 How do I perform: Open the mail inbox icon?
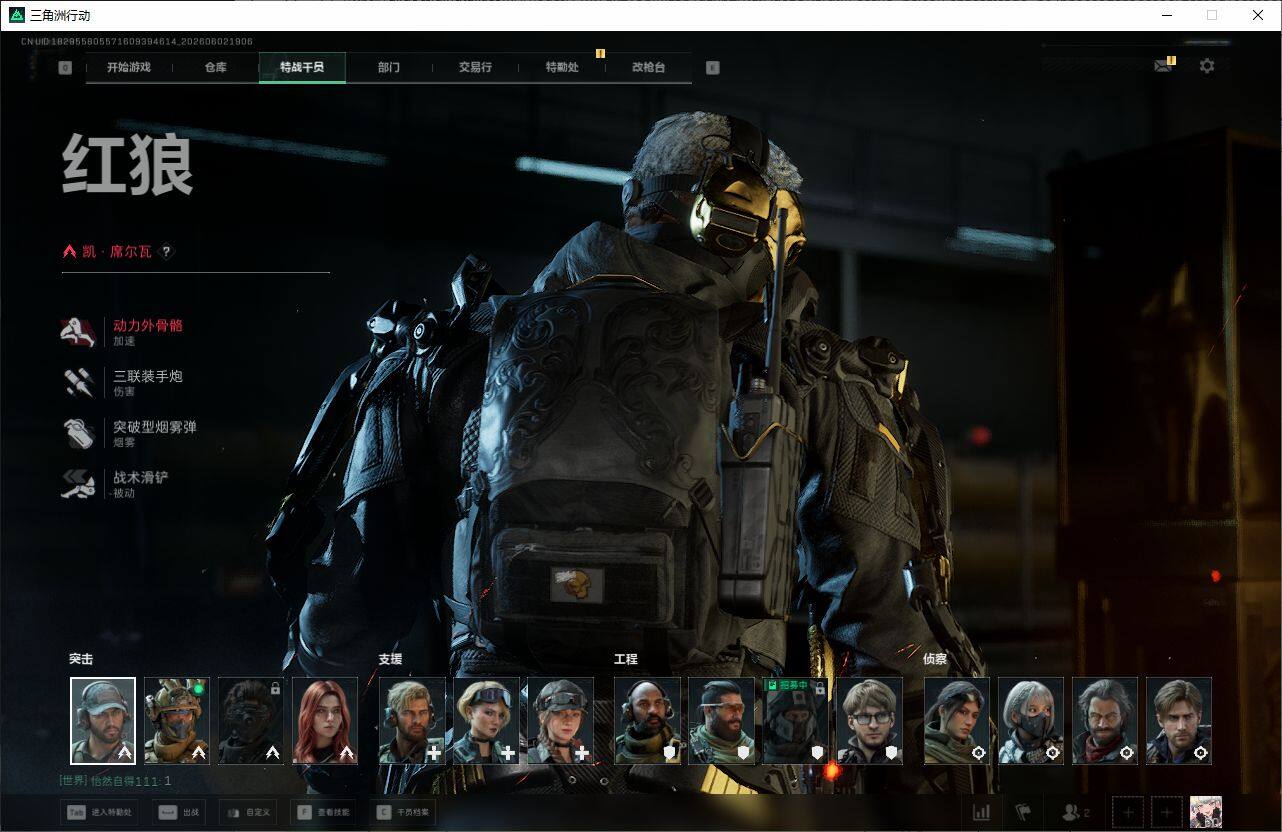[1163, 66]
